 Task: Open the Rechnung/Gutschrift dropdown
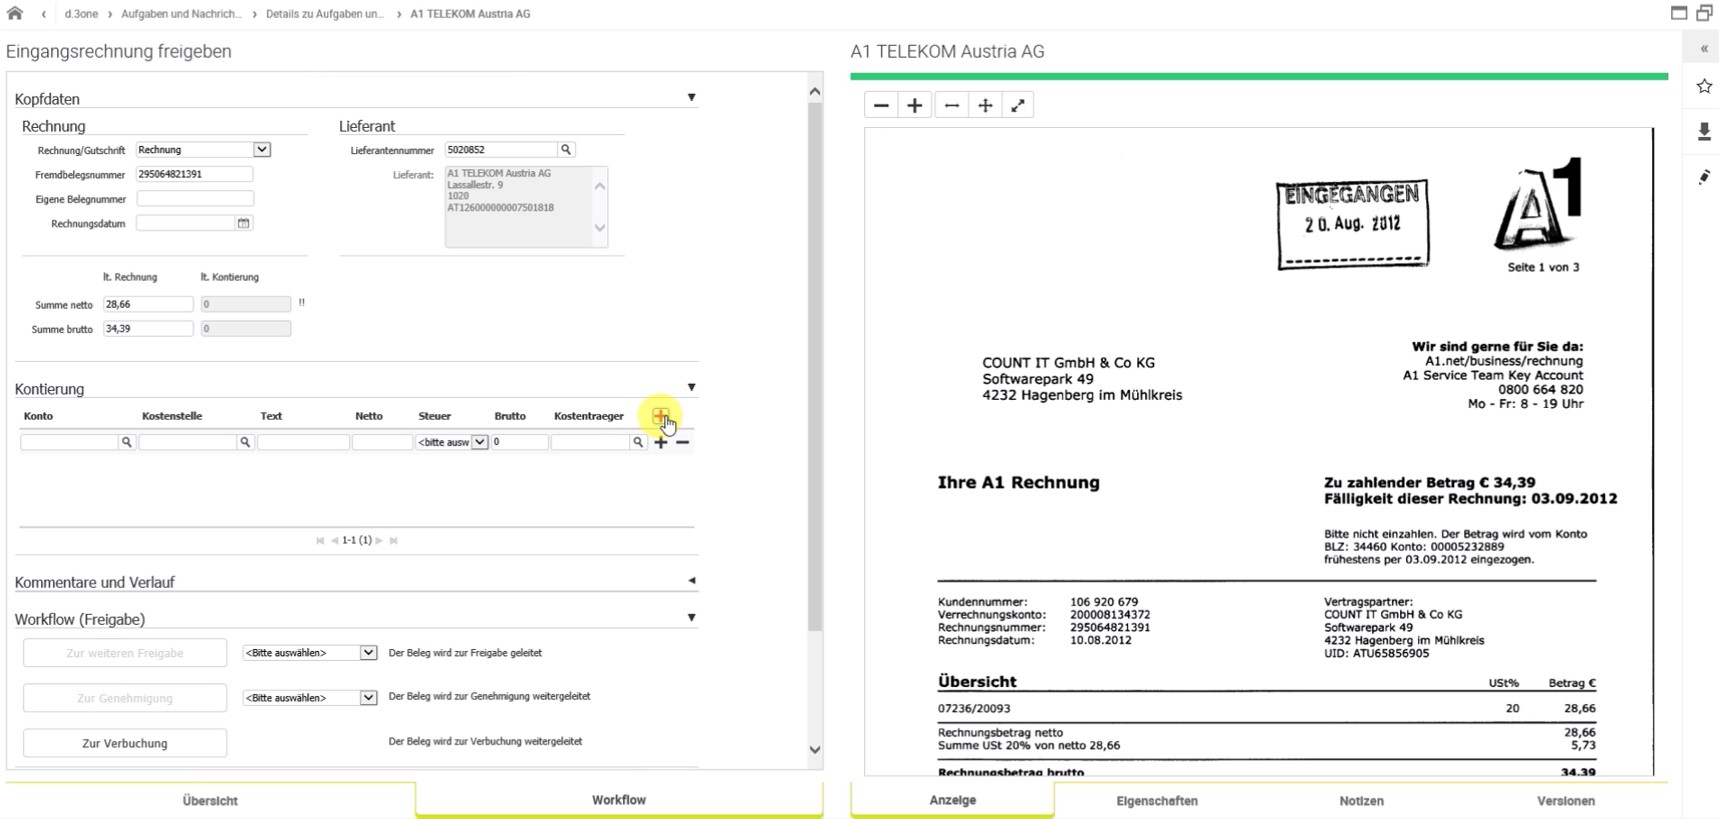(261, 150)
